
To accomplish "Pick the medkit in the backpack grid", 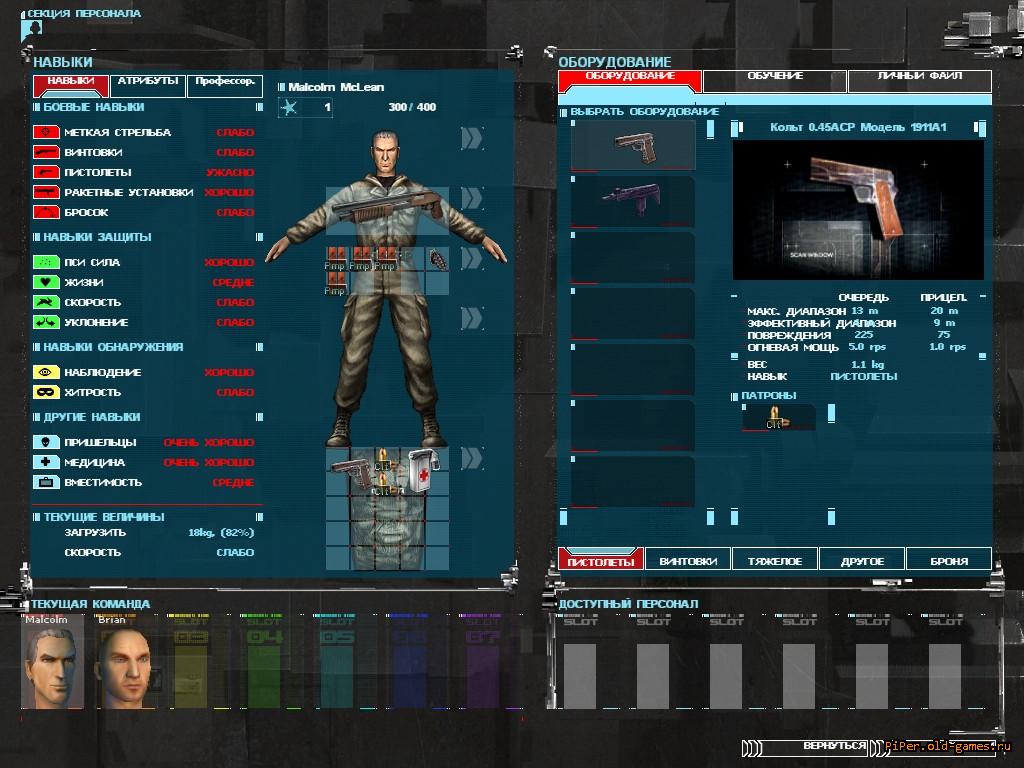I will (x=417, y=470).
